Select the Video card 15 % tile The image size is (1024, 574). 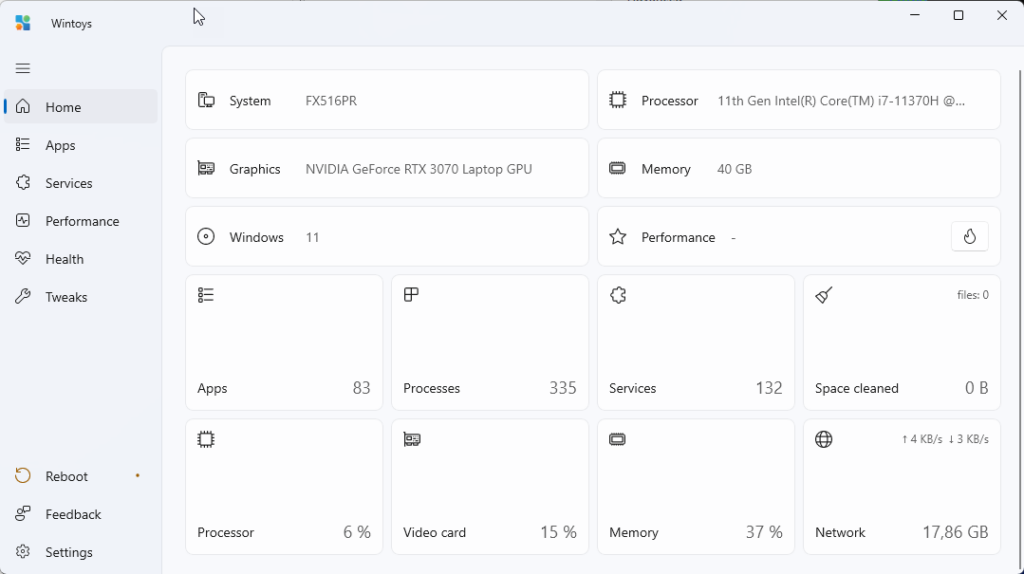pos(490,486)
